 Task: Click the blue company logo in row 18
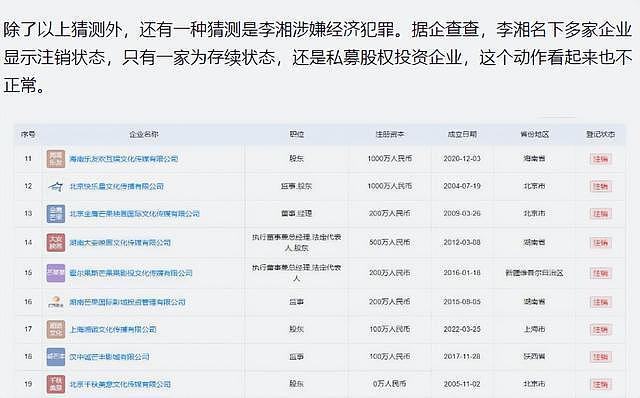pos(56,357)
